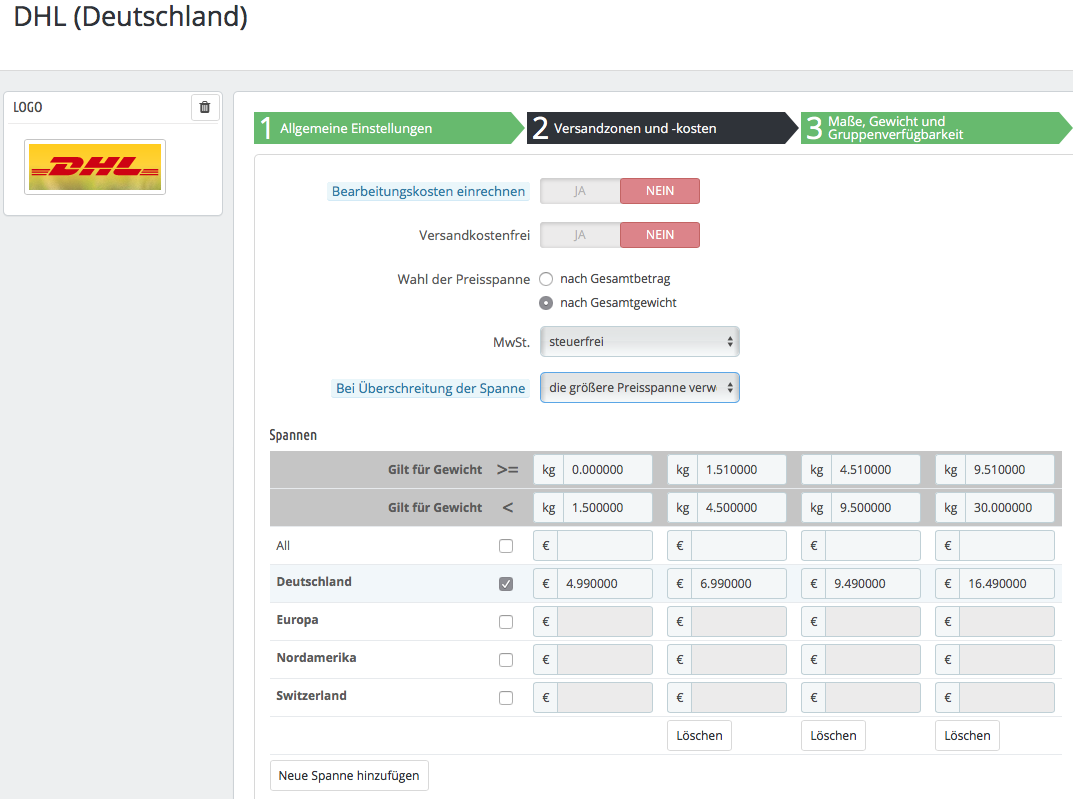Click the Deutschland zone name

(314, 581)
